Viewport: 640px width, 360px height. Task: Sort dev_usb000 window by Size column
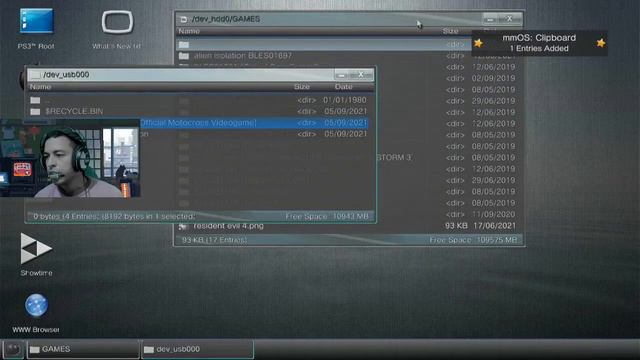302,87
